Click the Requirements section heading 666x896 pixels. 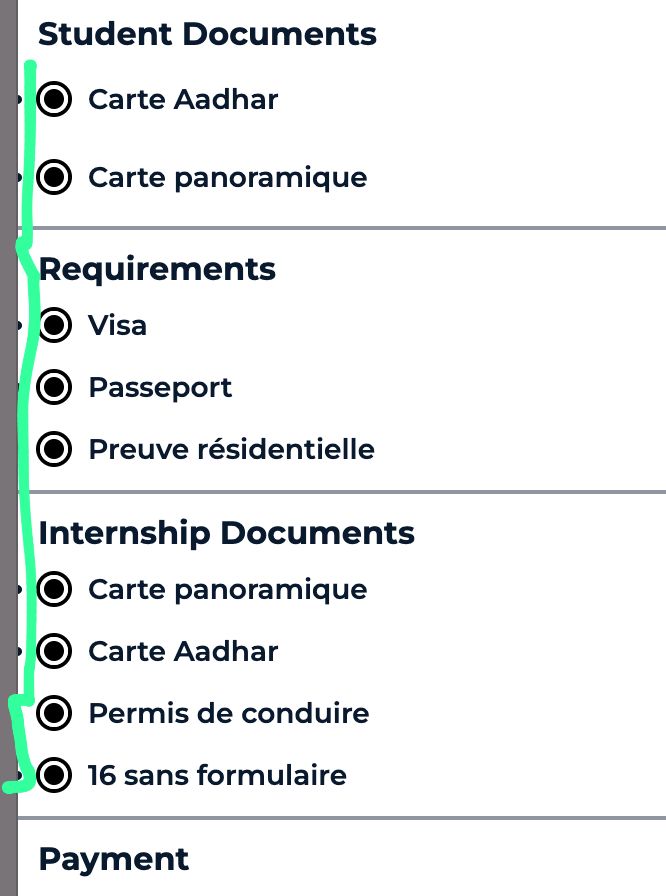(157, 269)
